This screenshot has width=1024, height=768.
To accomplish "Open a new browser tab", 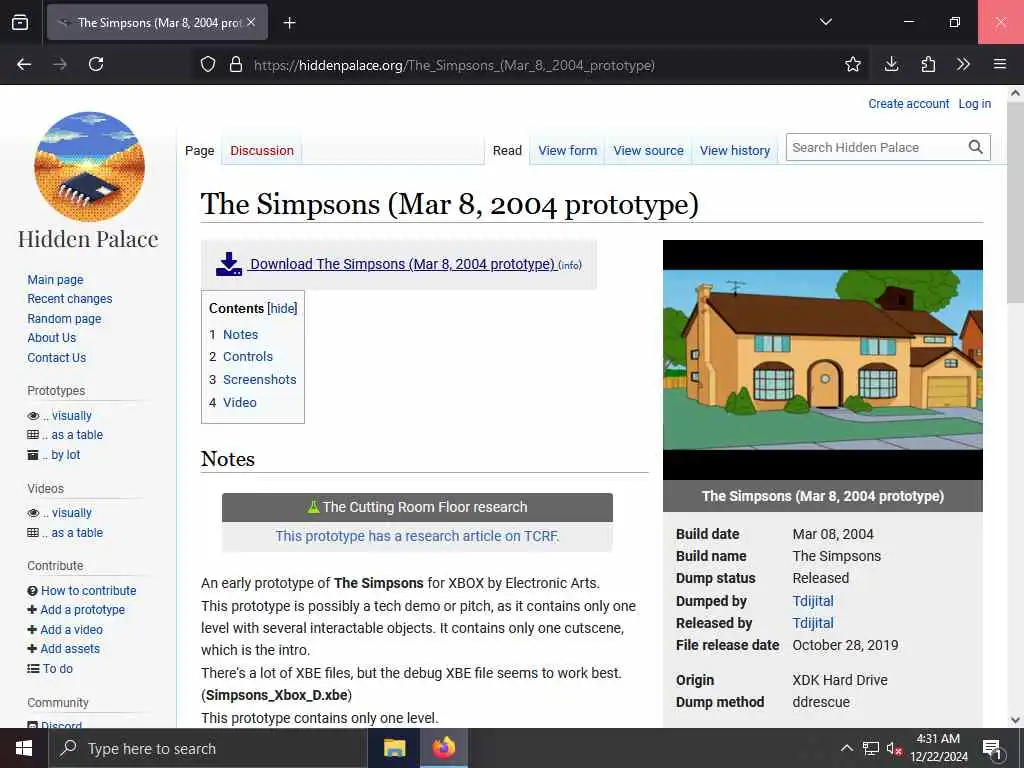I will click(289, 23).
